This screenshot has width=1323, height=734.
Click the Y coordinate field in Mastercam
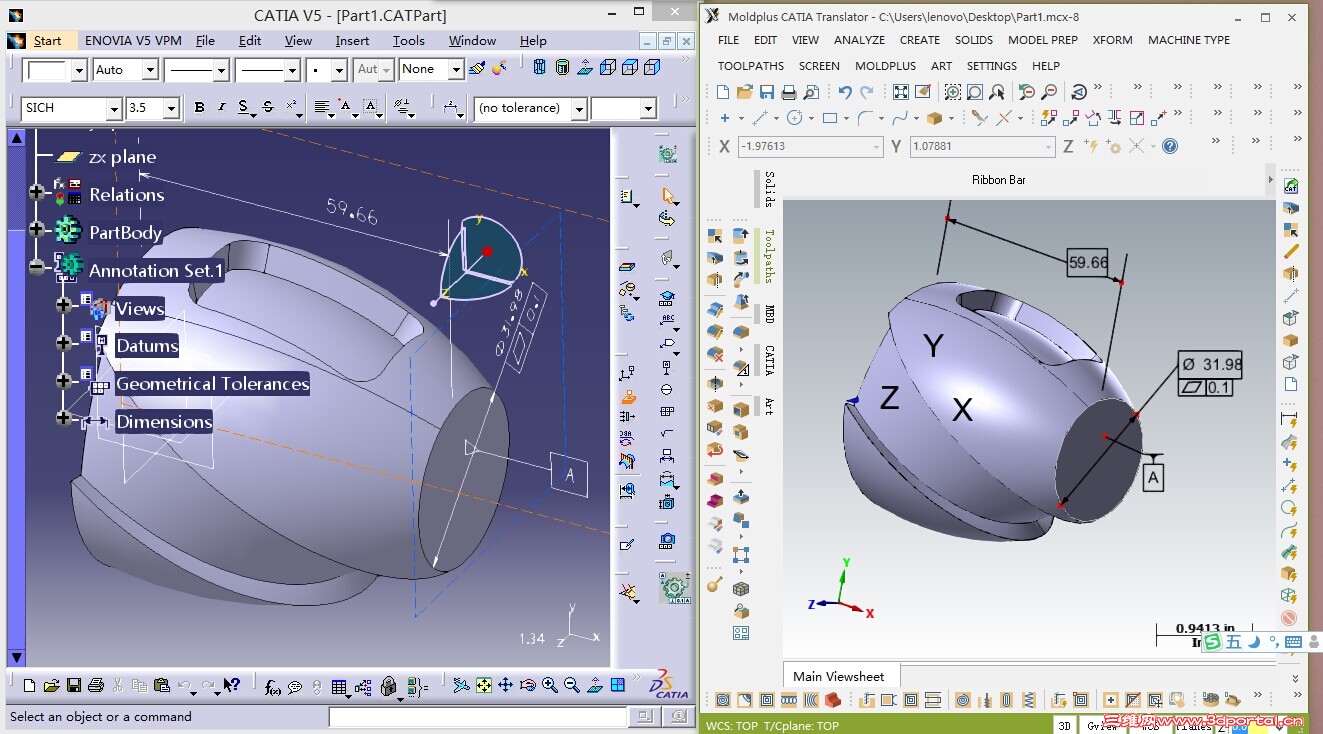982,146
